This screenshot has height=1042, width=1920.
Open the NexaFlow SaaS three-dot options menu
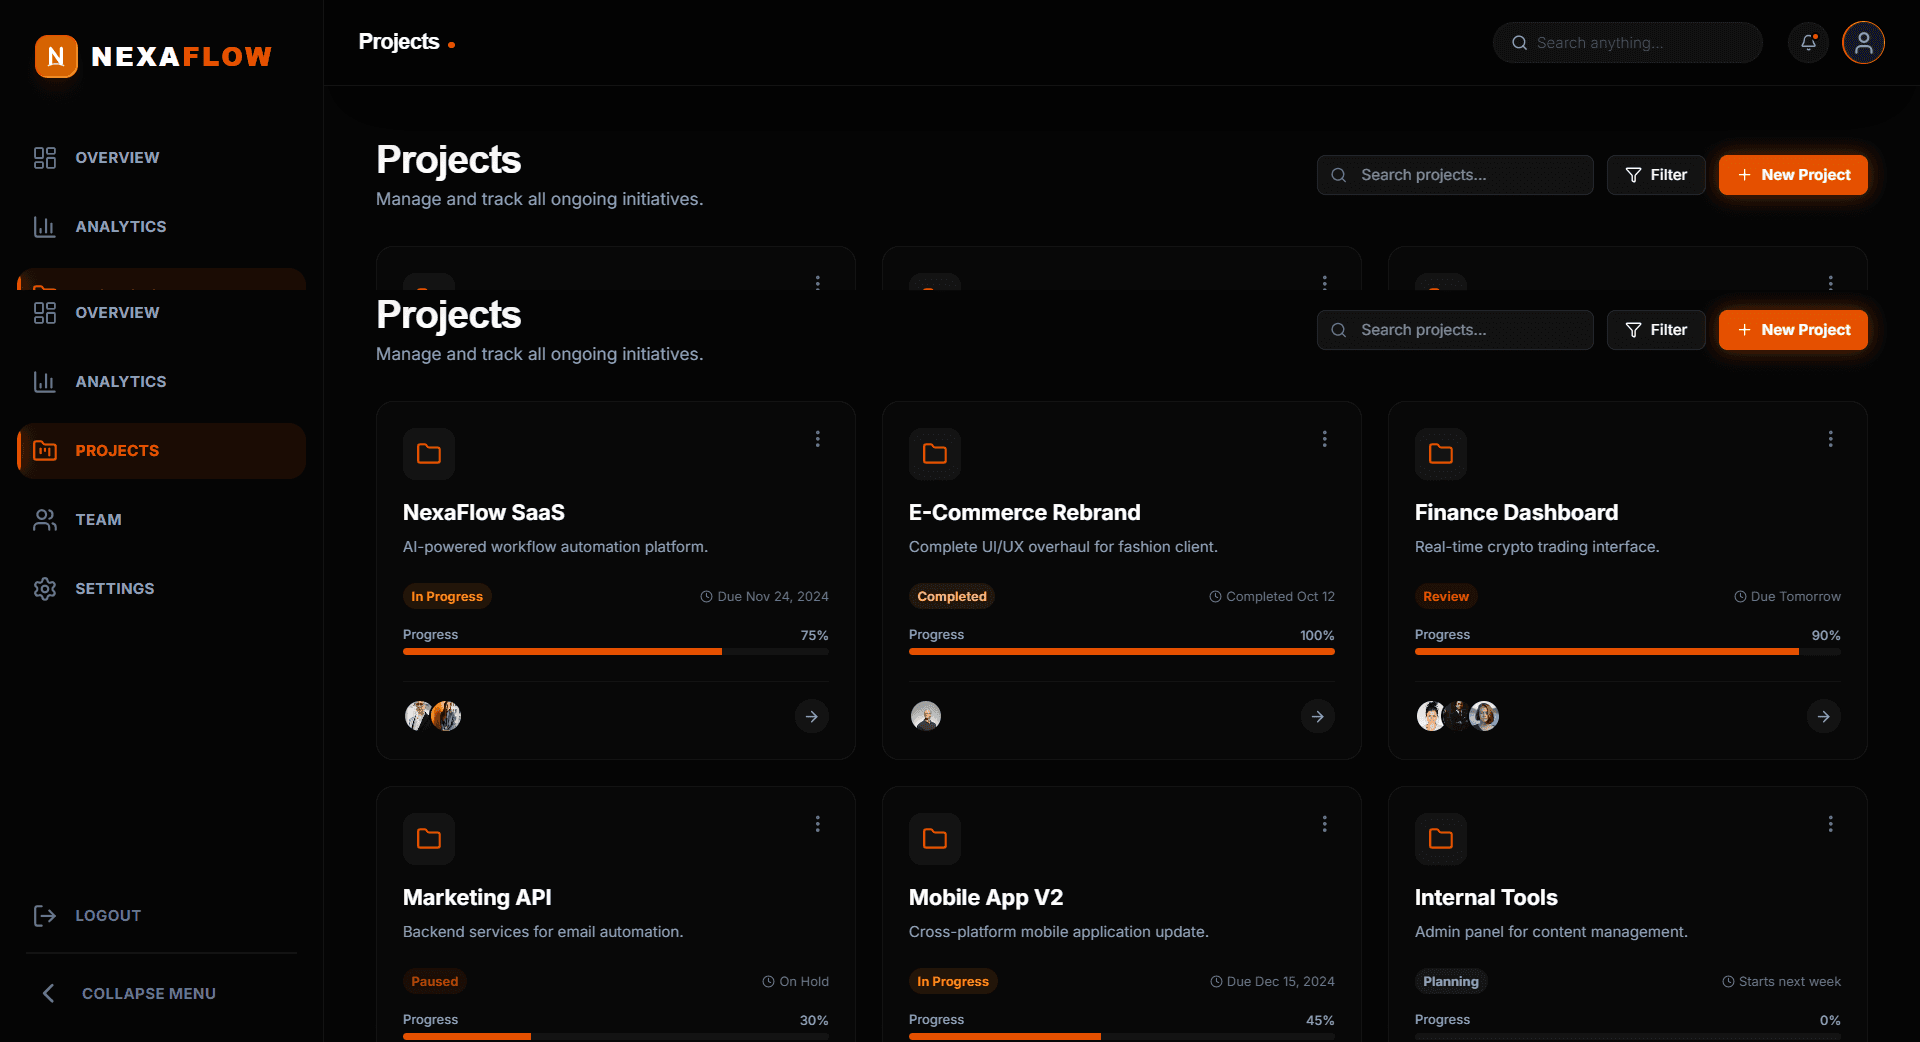[818, 439]
